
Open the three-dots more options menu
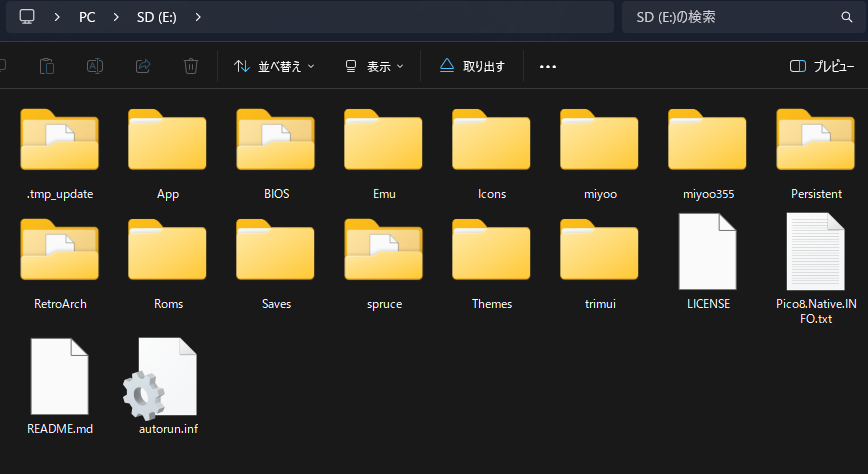[547, 66]
